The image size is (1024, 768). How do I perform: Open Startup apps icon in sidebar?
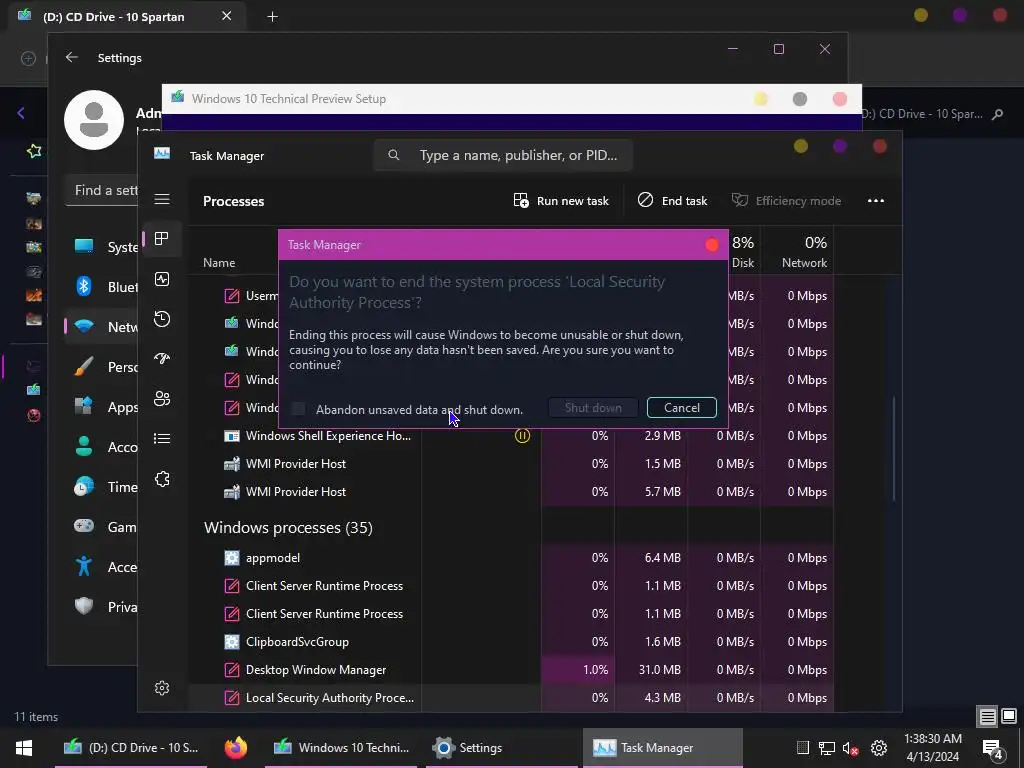tap(162, 359)
